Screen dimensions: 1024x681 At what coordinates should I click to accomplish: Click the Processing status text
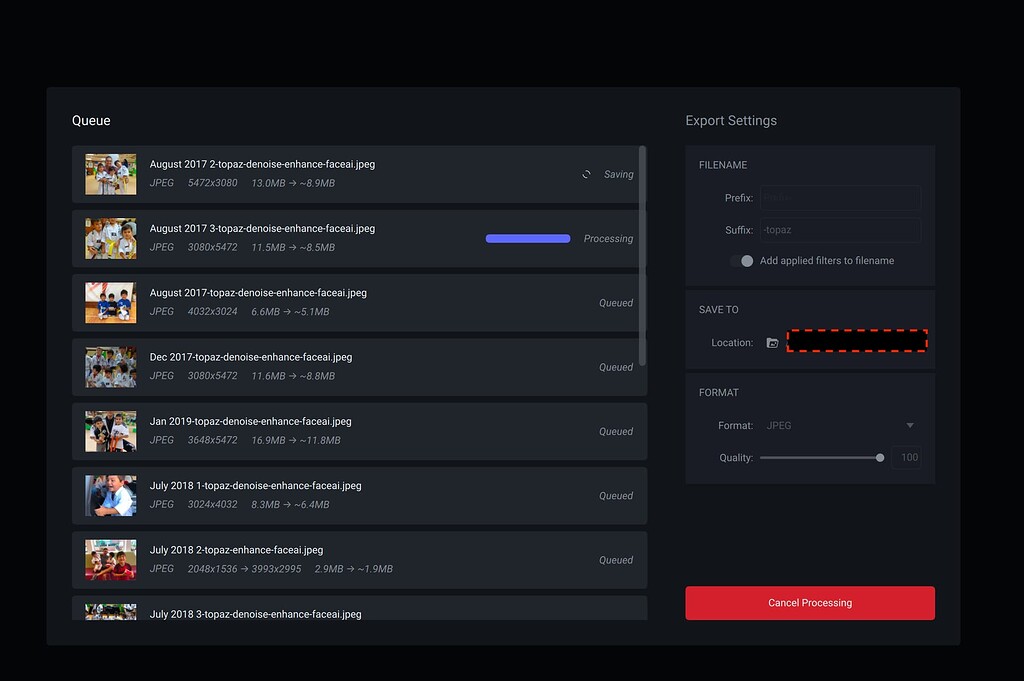(608, 239)
